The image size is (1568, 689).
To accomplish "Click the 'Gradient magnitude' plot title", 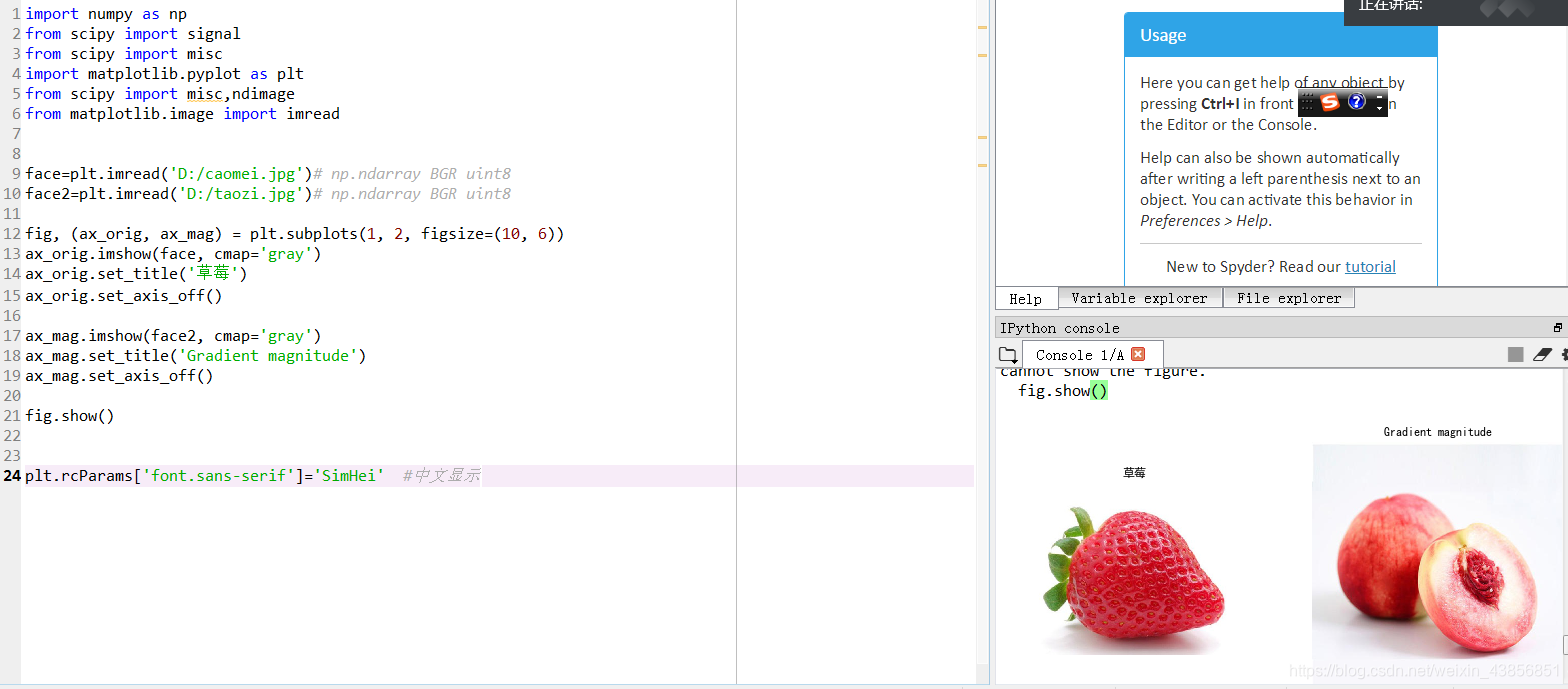I will pos(1437,432).
